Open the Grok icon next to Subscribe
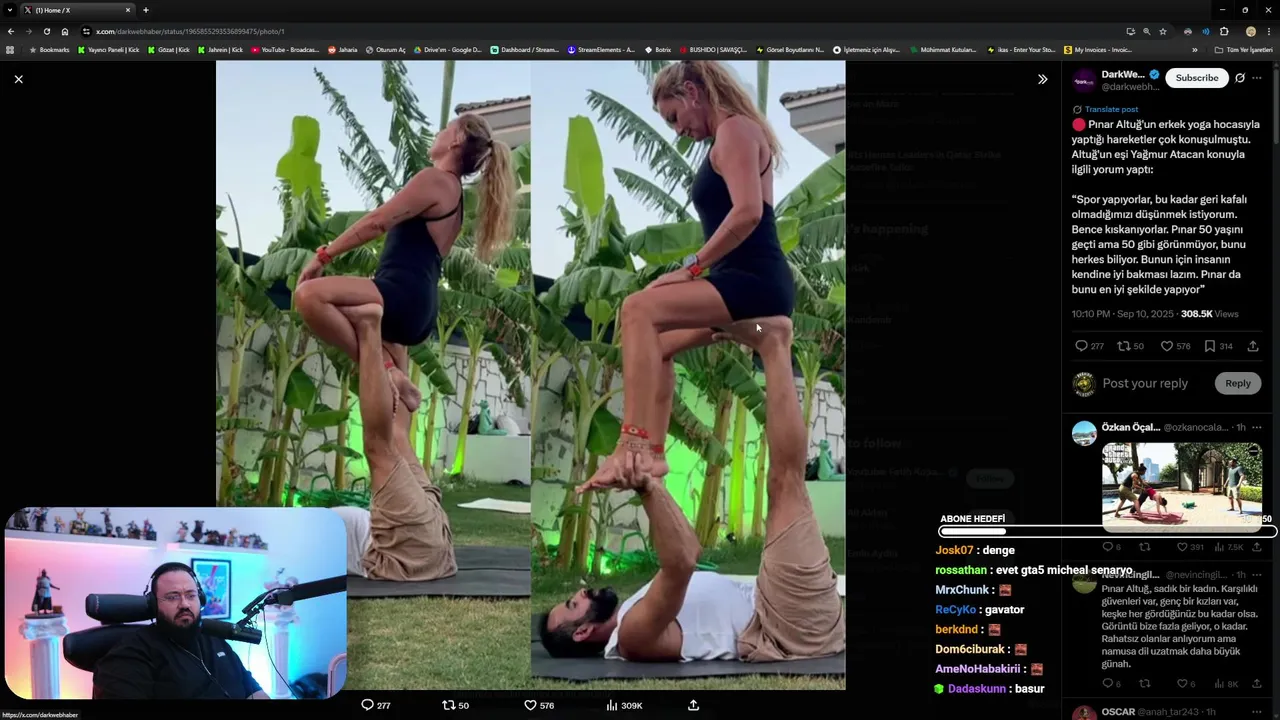 click(1240, 78)
